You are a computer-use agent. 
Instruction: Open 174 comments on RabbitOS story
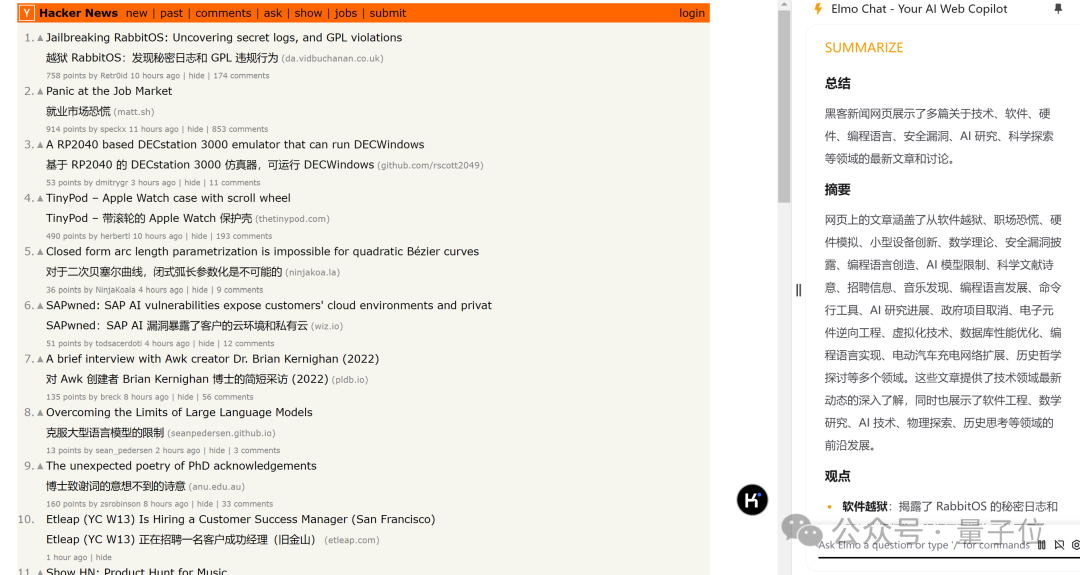pos(241,76)
